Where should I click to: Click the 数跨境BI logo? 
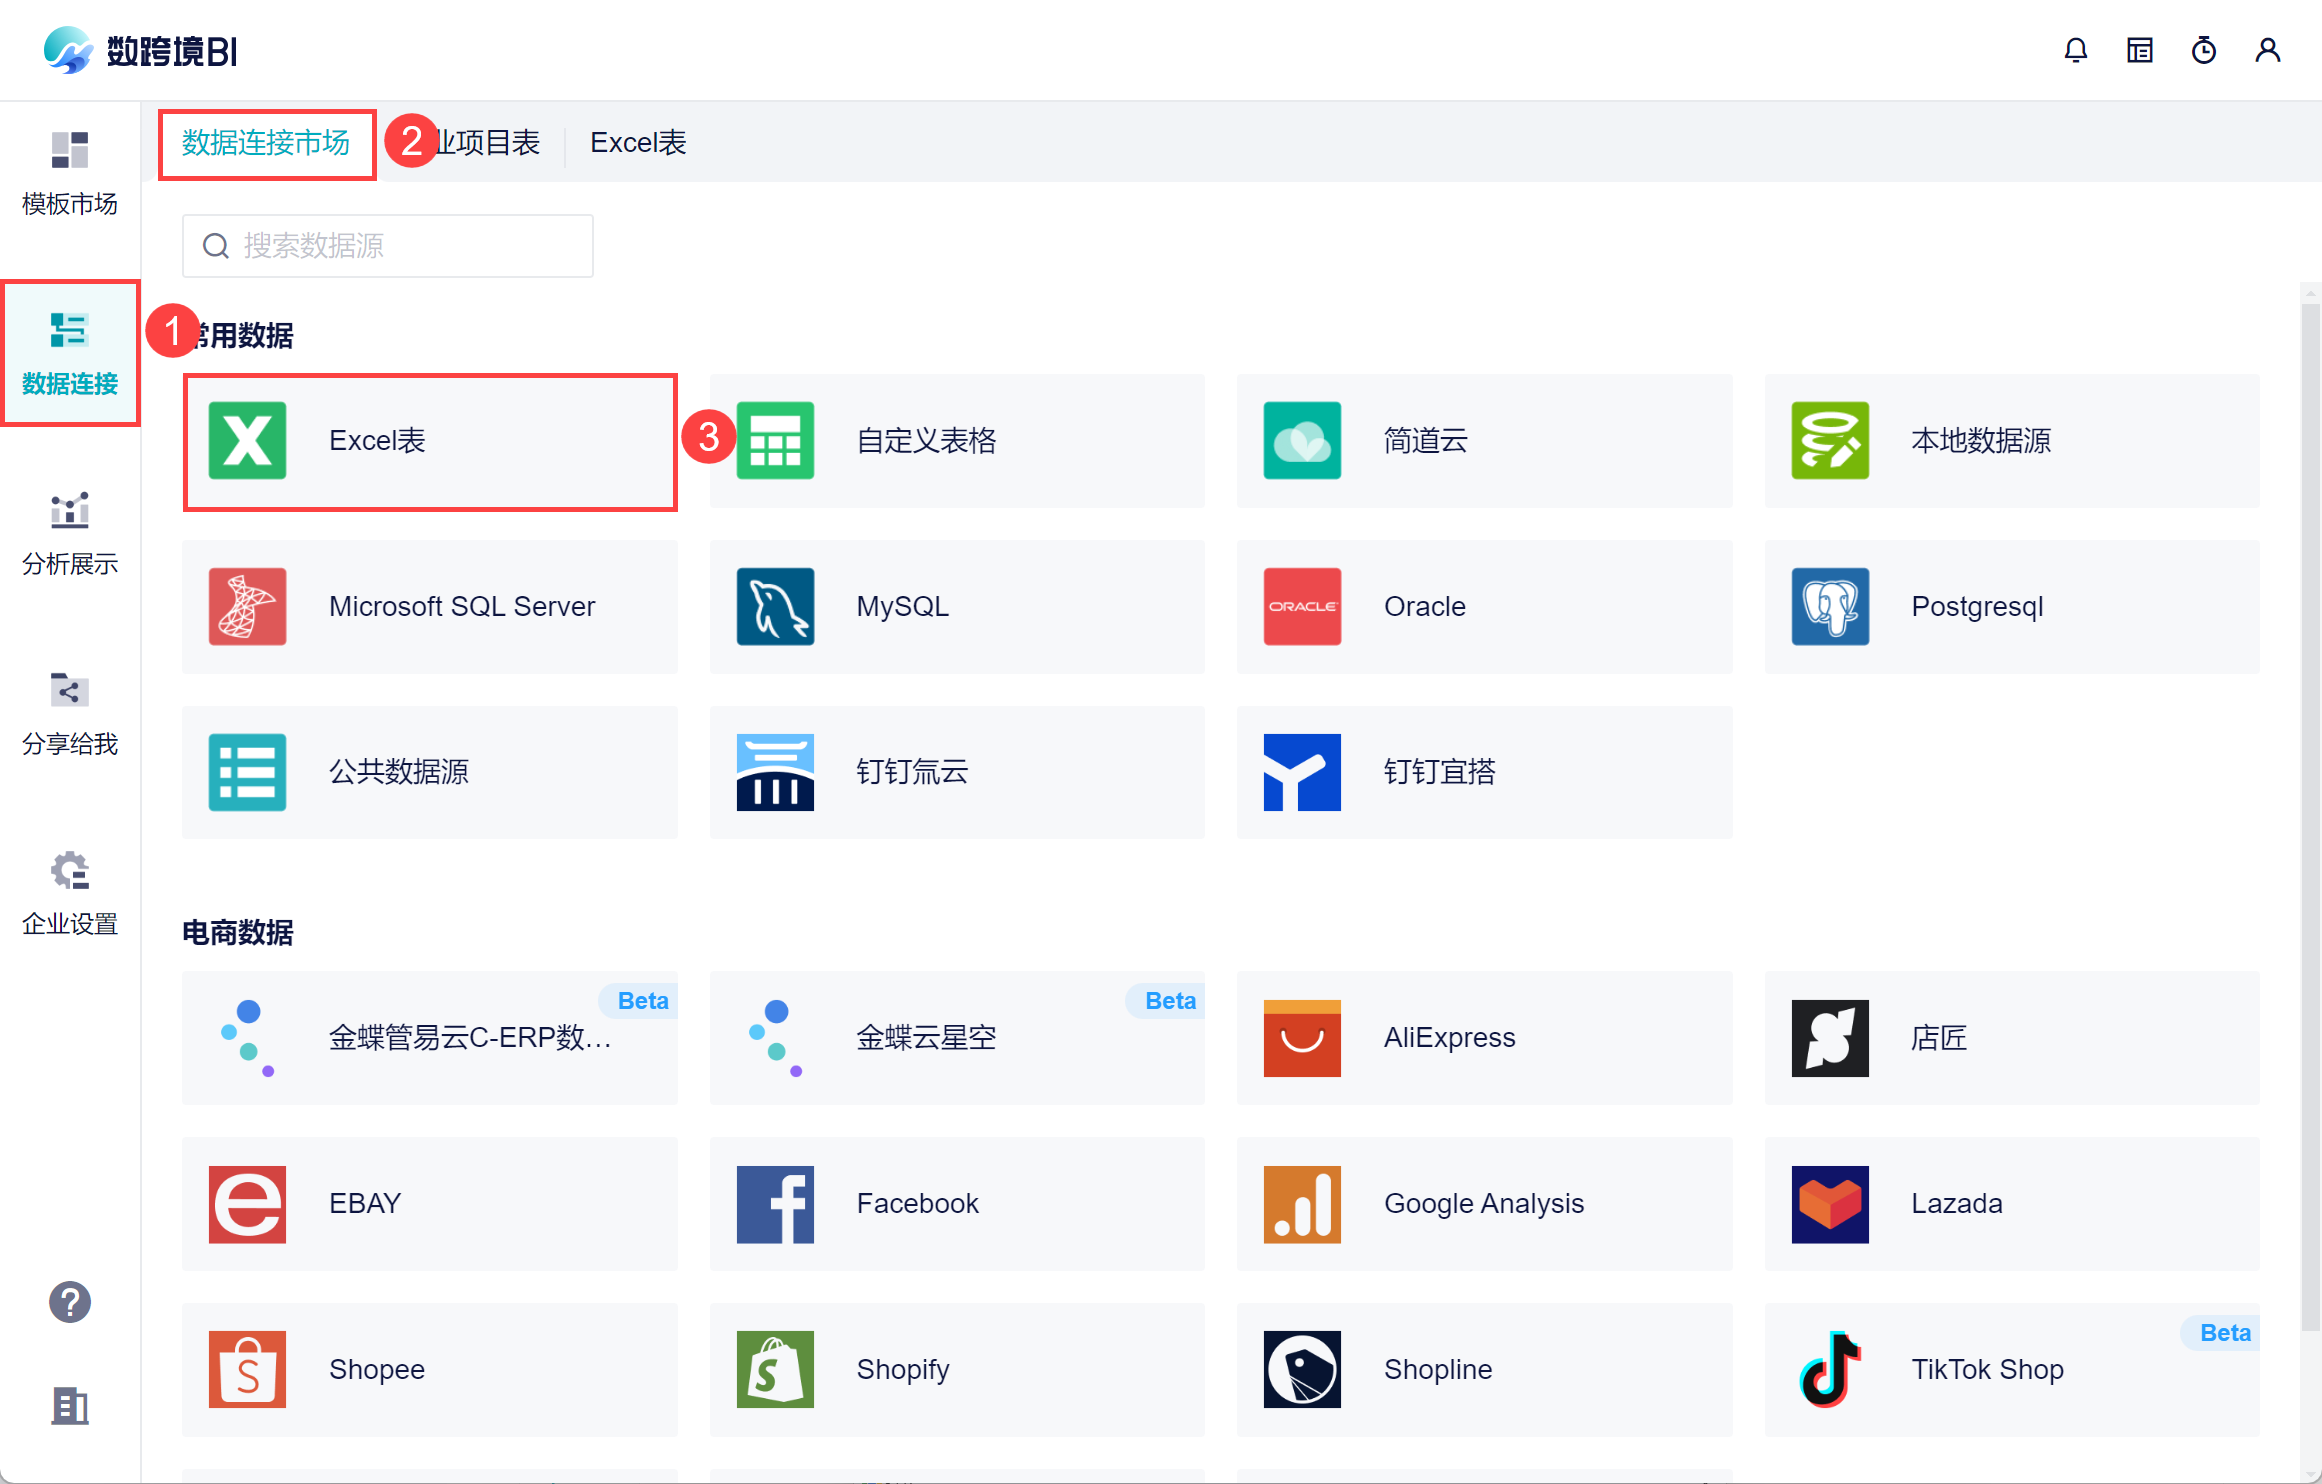[x=140, y=50]
